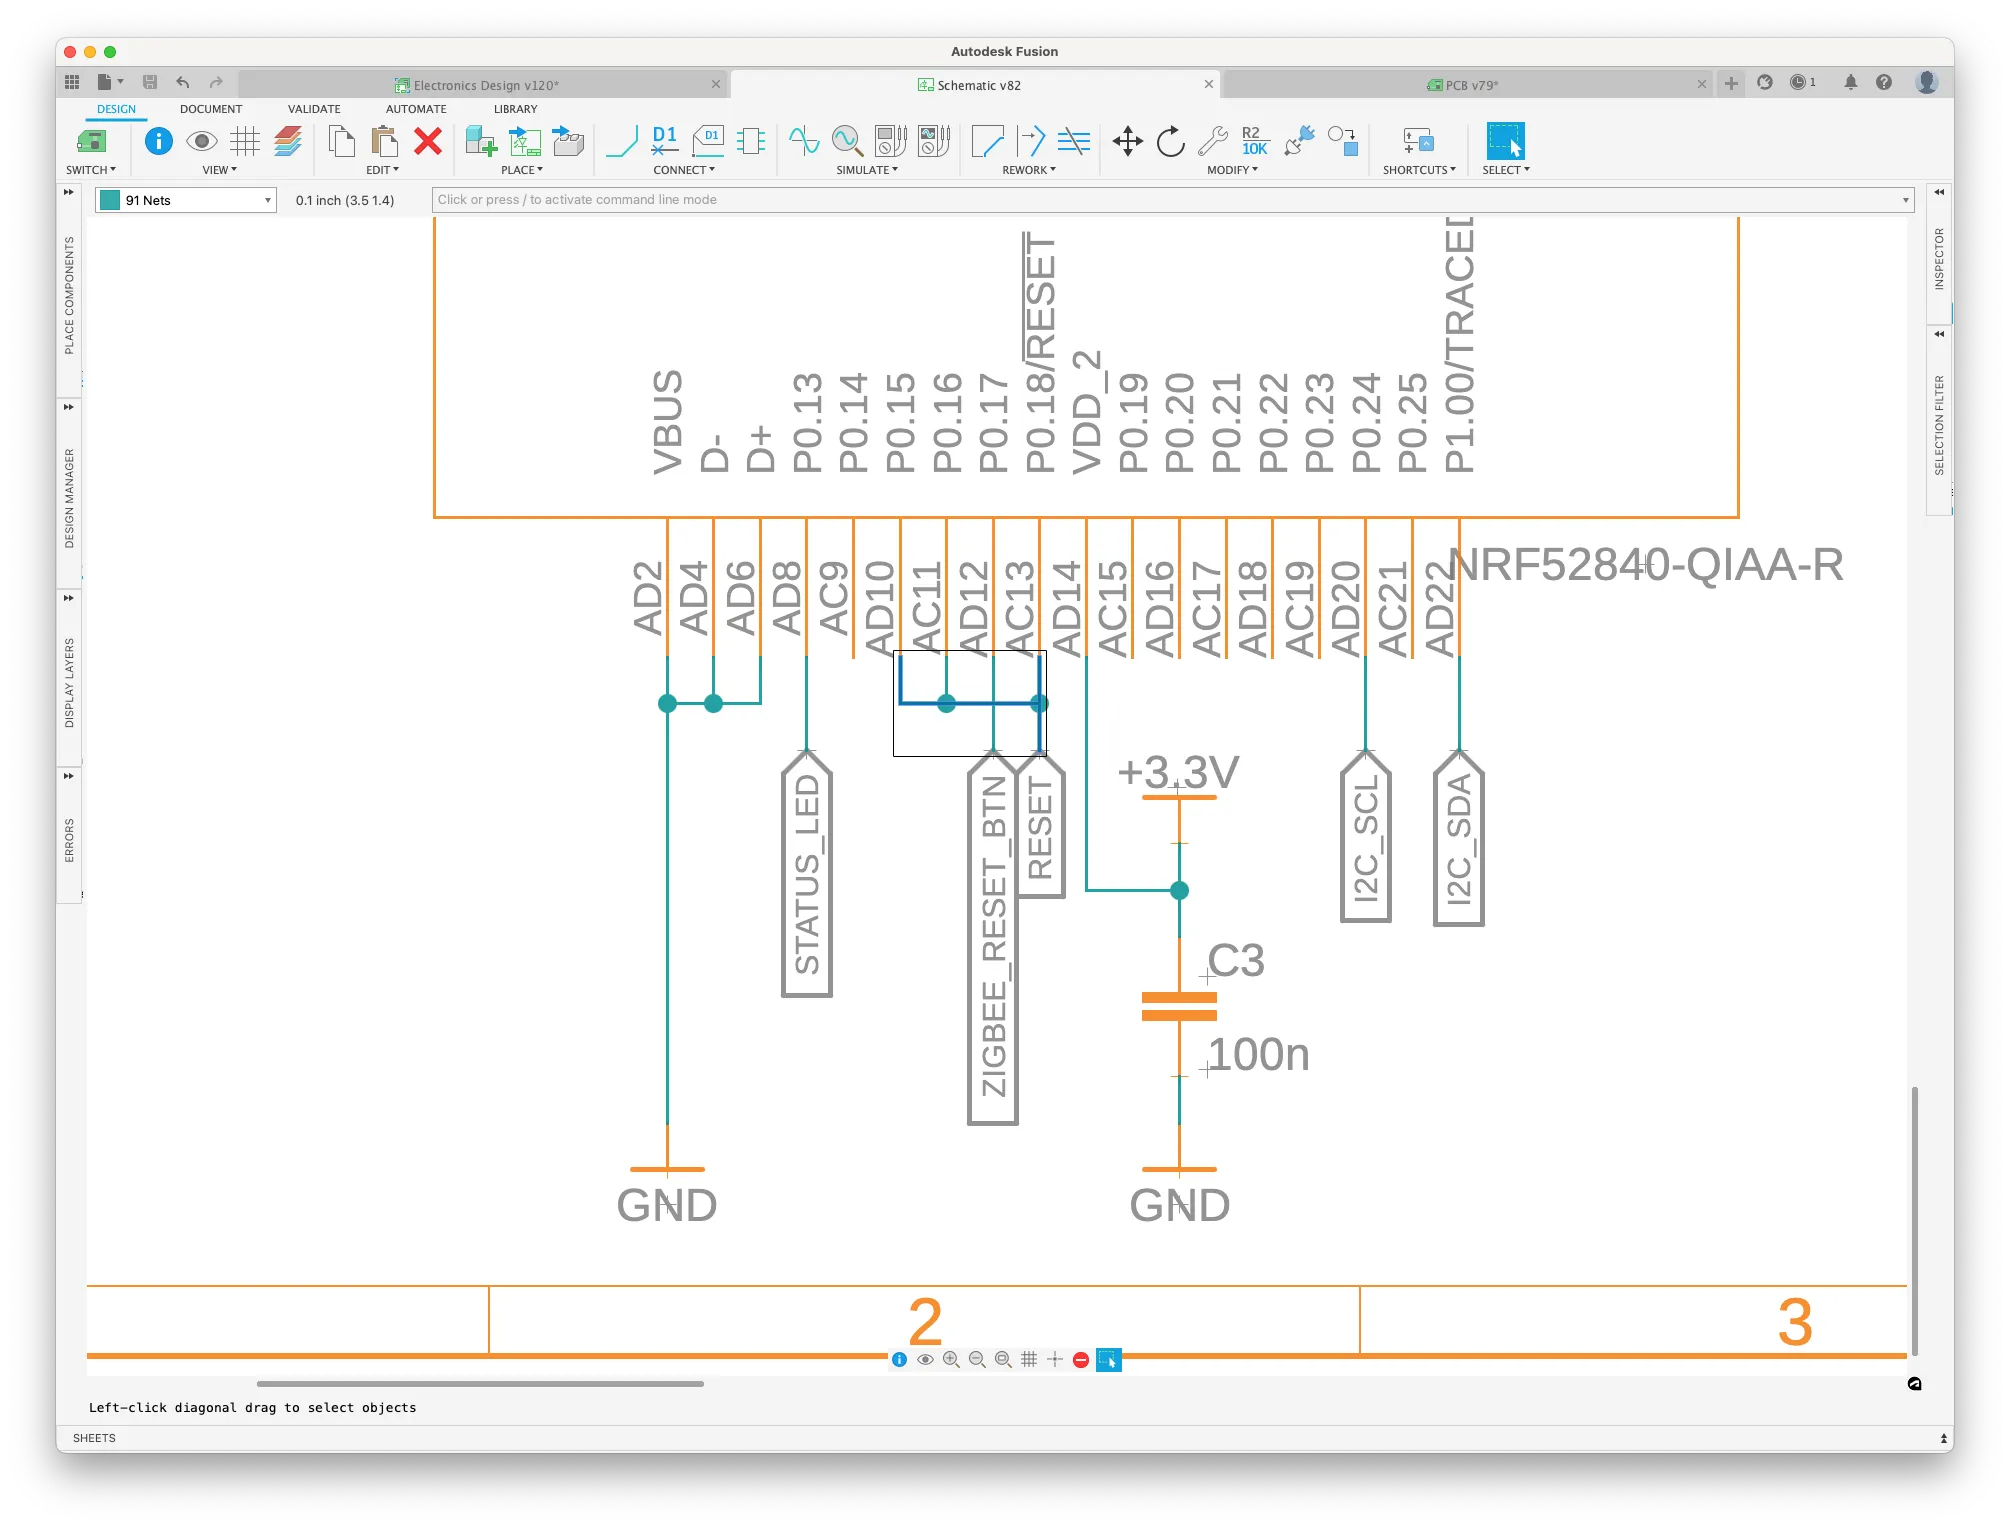Screen dimensions: 2010x1527
Task: Switch to the VALIDATE ribbon tab
Action: coord(314,109)
